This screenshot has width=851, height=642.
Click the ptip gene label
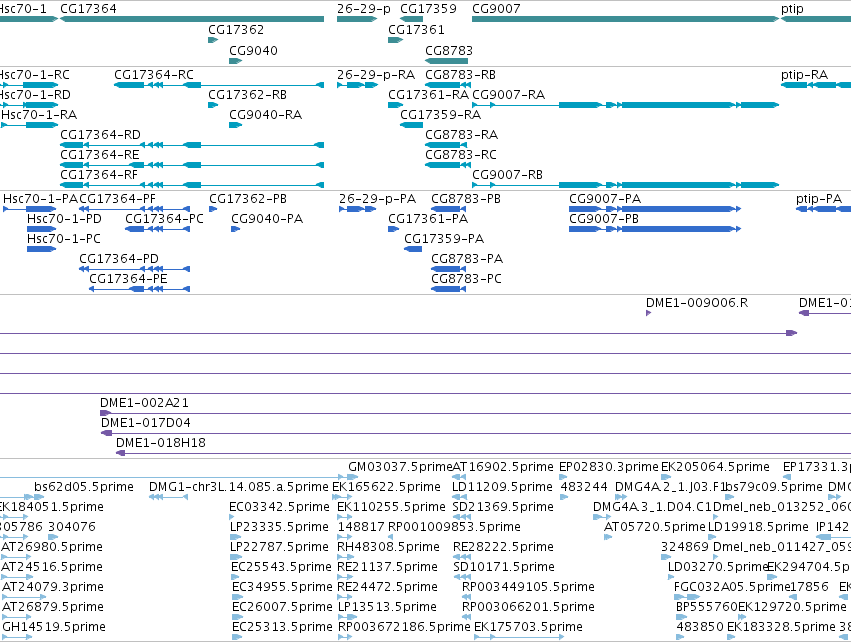tap(792, 9)
